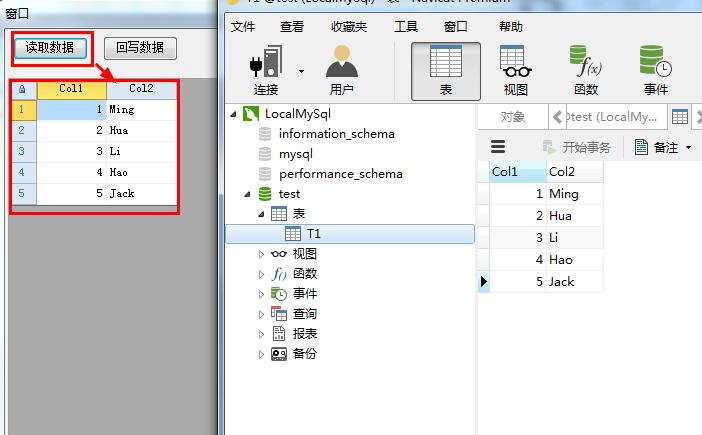702x435 pixels.
Task: Open the 窗口 menu in Navicat
Action: (x=455, y=27)
